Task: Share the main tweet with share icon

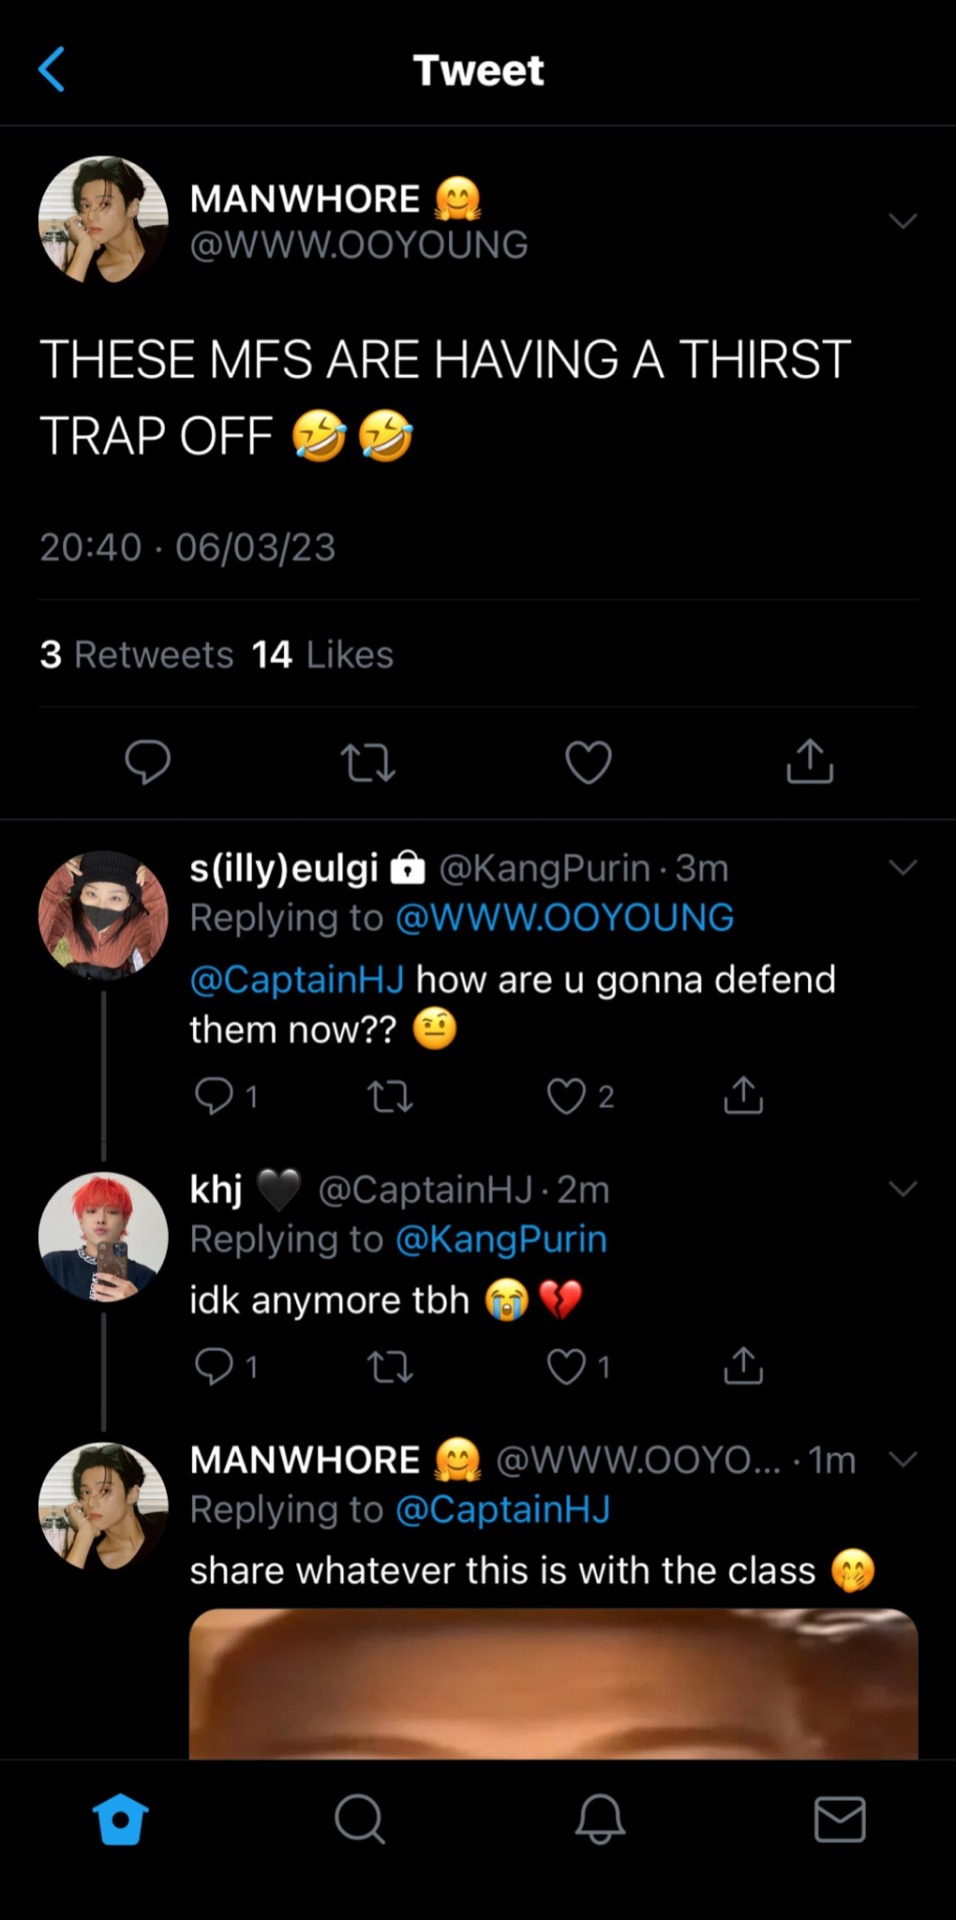Action: pyautogui.click(x=809, y=762)
